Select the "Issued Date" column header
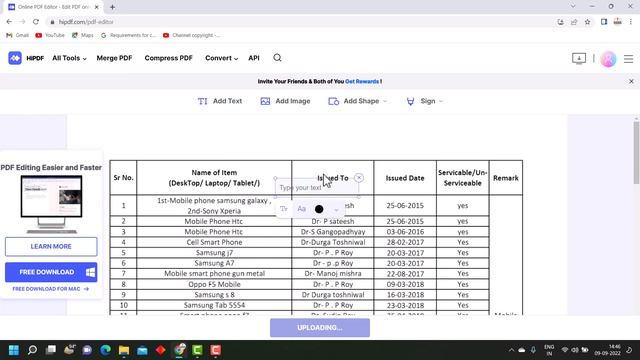Viewport: 640px width, 360px height. 405,178
